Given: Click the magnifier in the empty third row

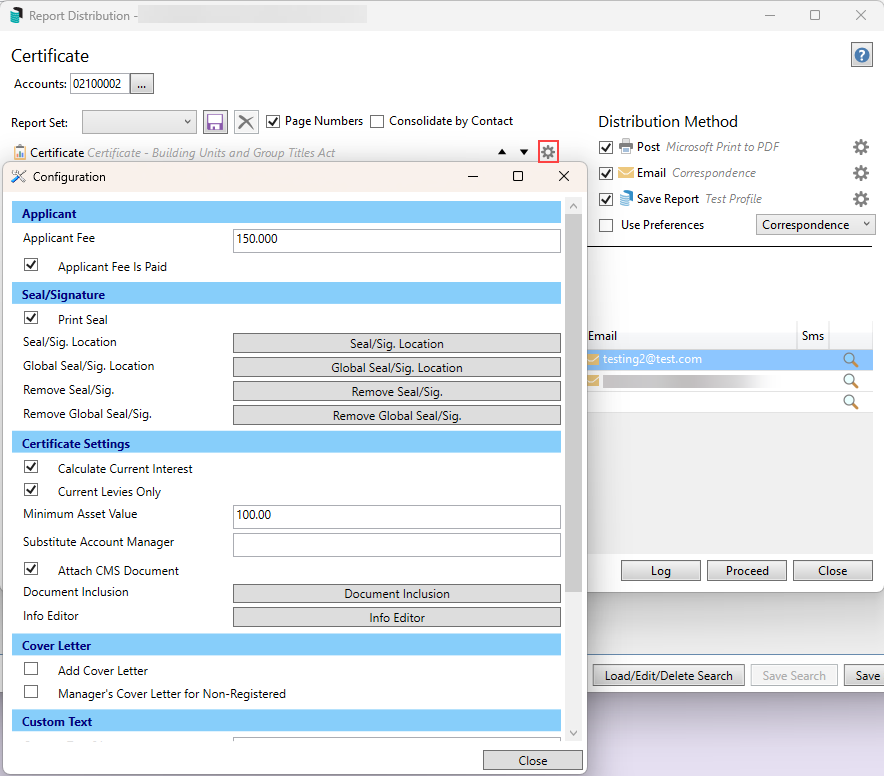Looking at the screenshot, I should point(850,402).
